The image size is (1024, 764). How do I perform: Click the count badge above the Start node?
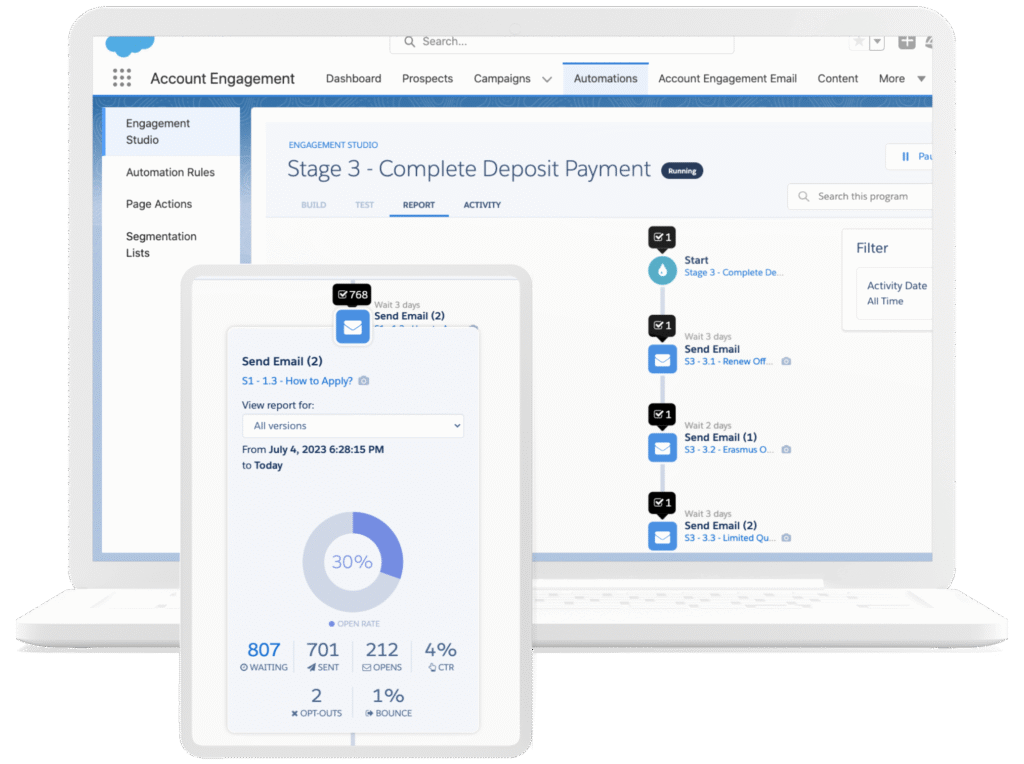(x=661, y=237)
